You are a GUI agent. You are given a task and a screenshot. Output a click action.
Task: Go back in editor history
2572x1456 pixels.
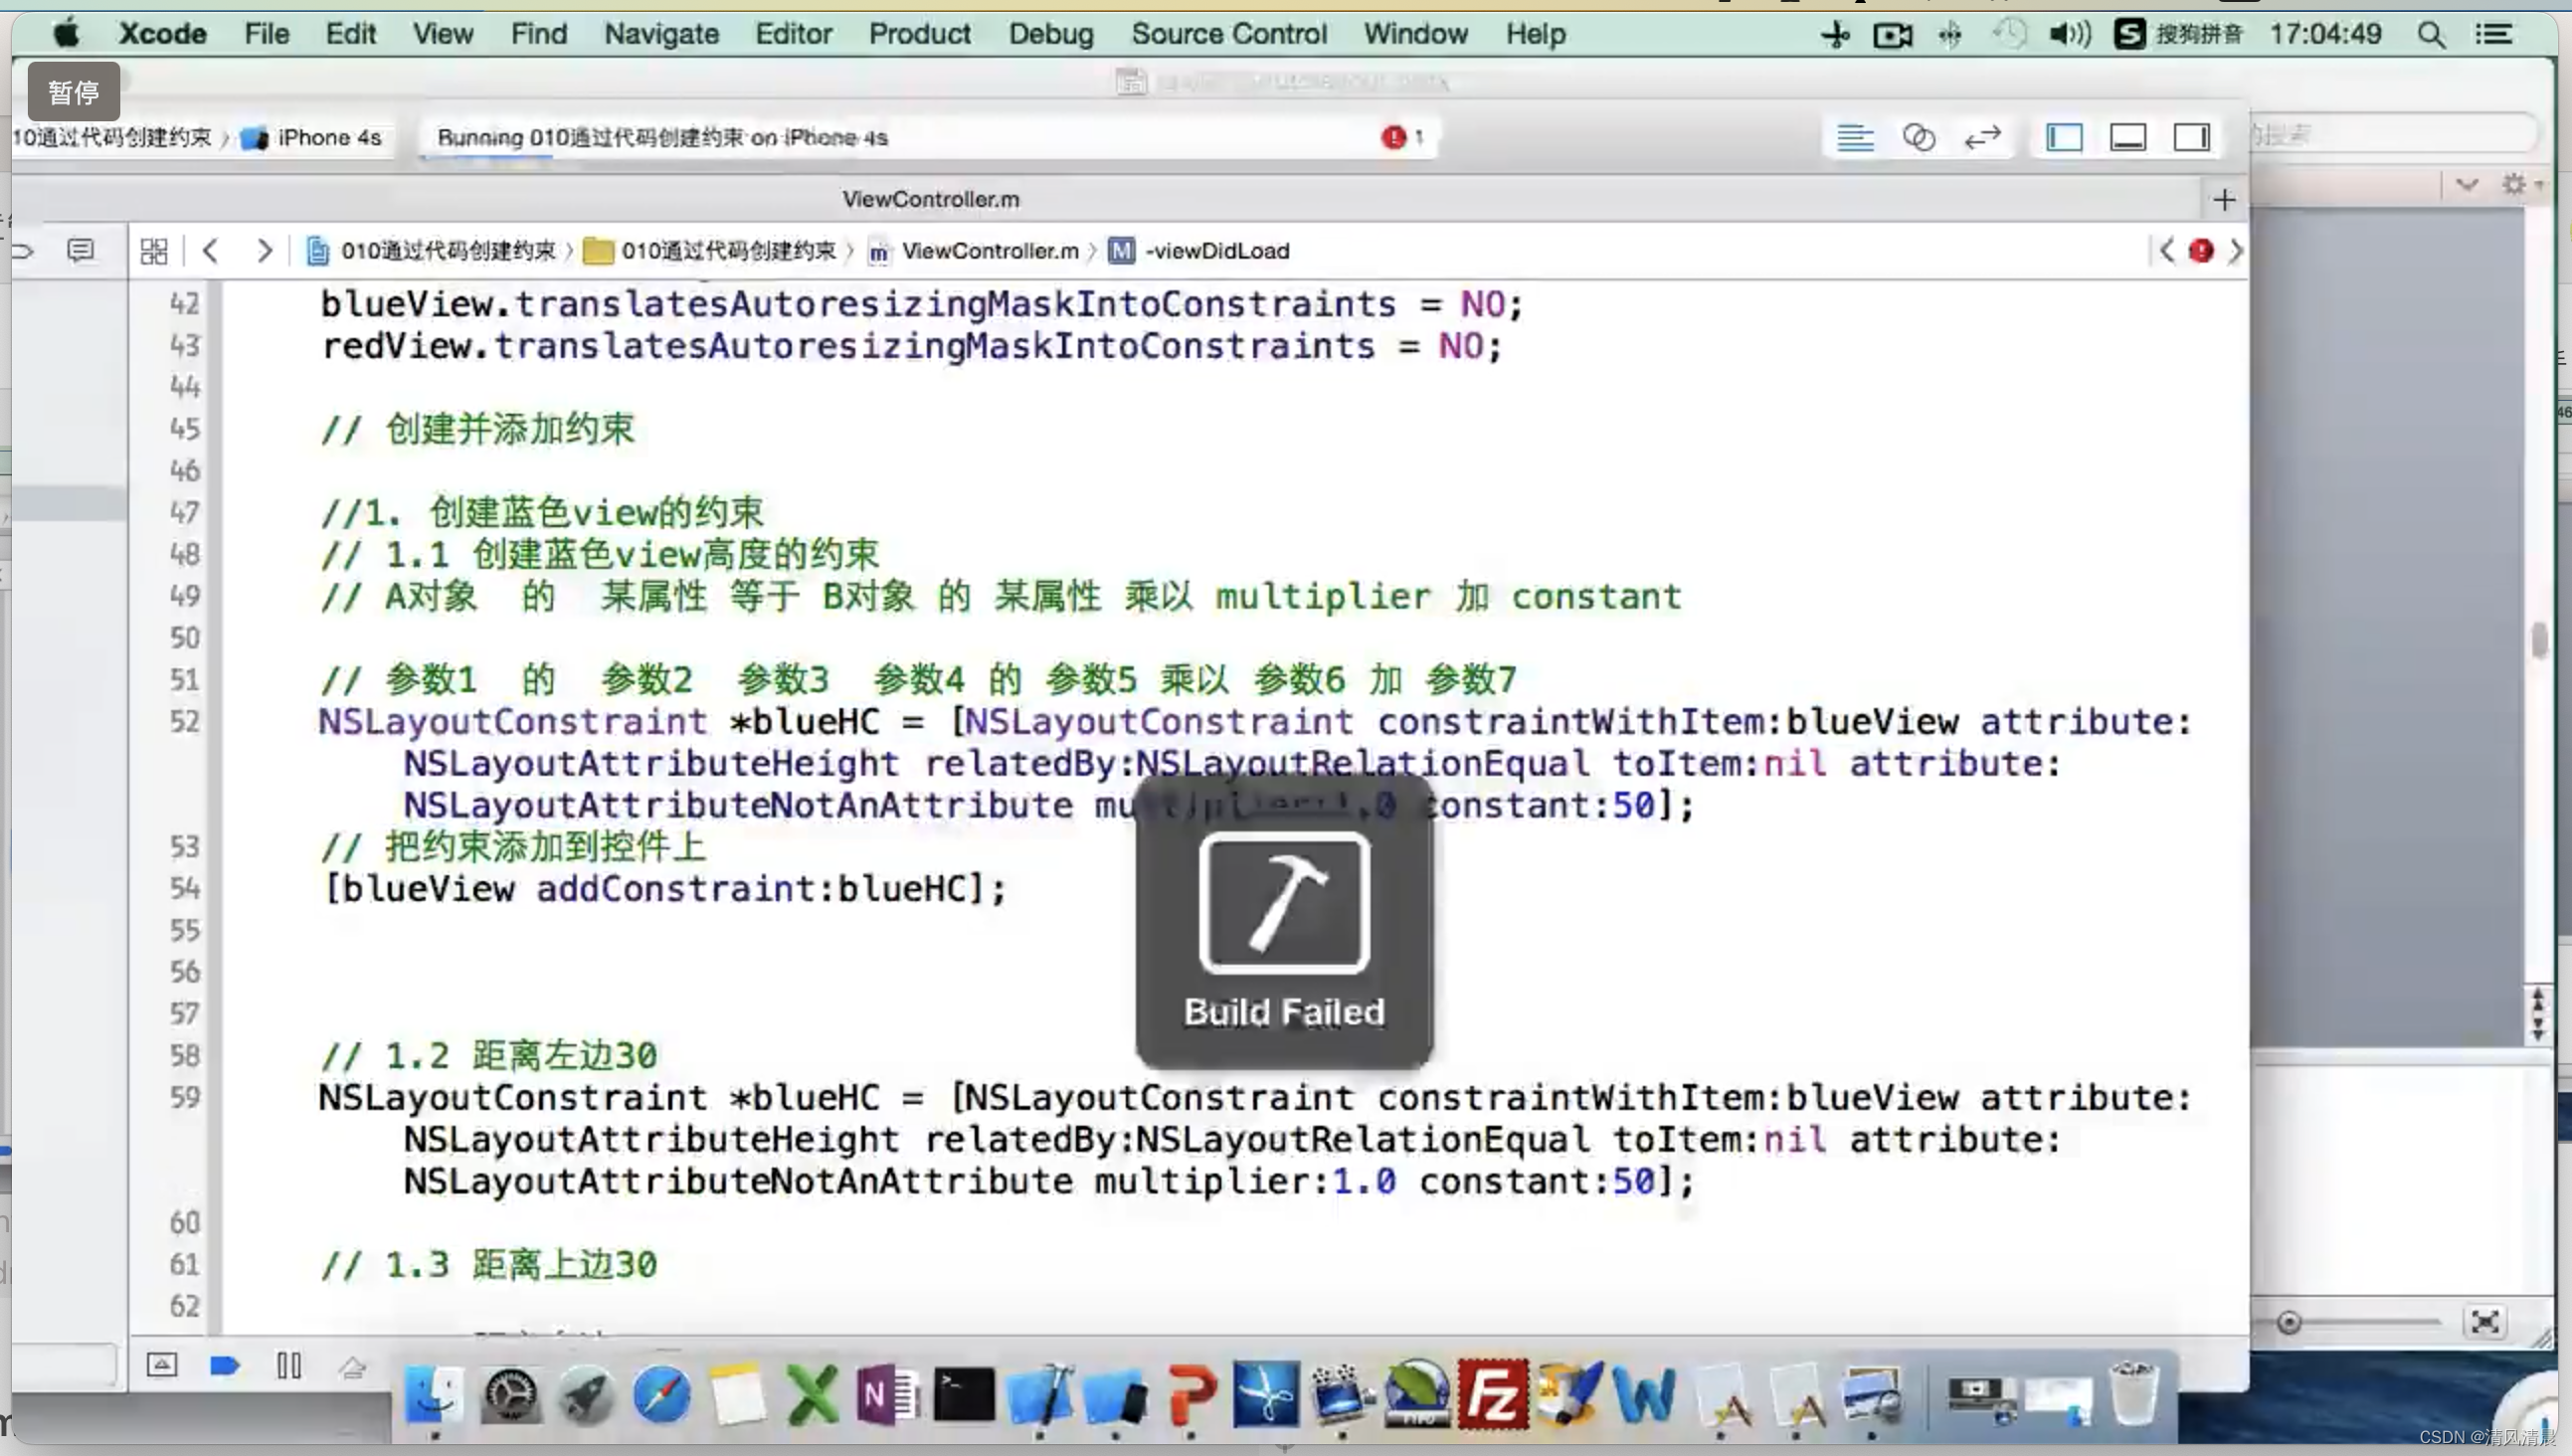[x=210, y=251]
